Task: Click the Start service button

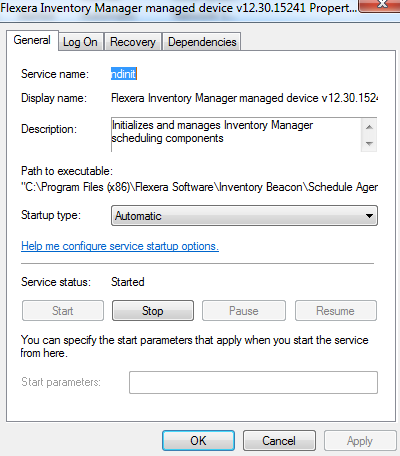Action: pyautogui.click(x=63, y=311)
